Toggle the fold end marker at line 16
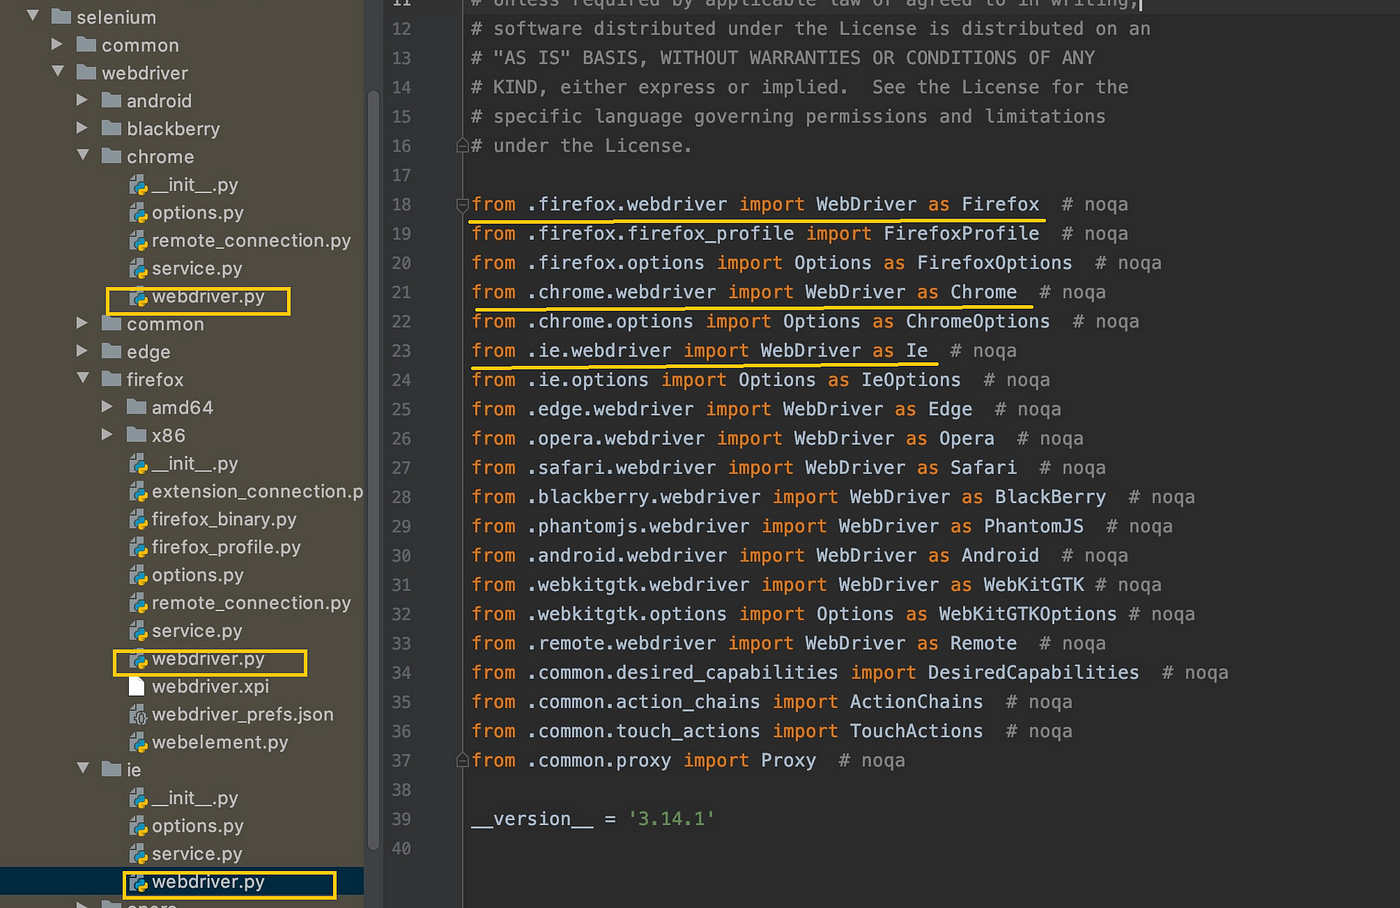The image size is (1400, 908). pos(462,146)
